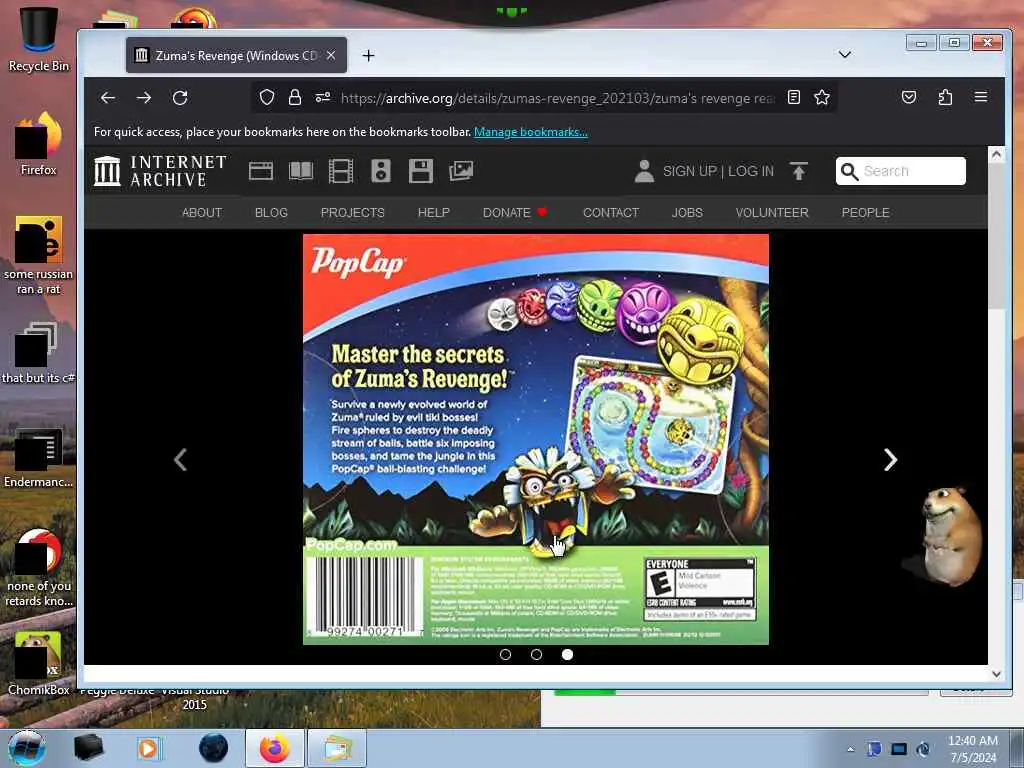Show previous image with left chevron
This screenshot has height=768, width=1024.
click(x=181, y=460)
